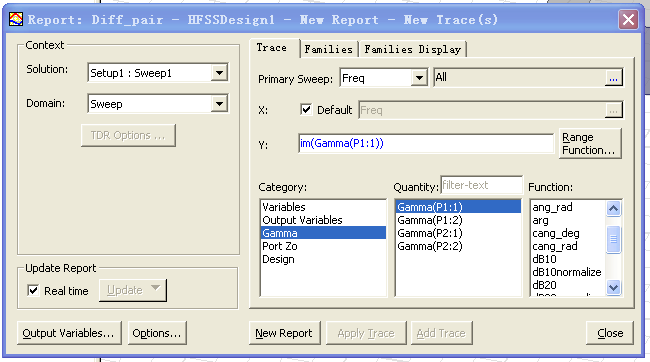Select quantity Gamma(P2:1)
The height and width of the screenshot is (362, 650).
tap(458, 233)
